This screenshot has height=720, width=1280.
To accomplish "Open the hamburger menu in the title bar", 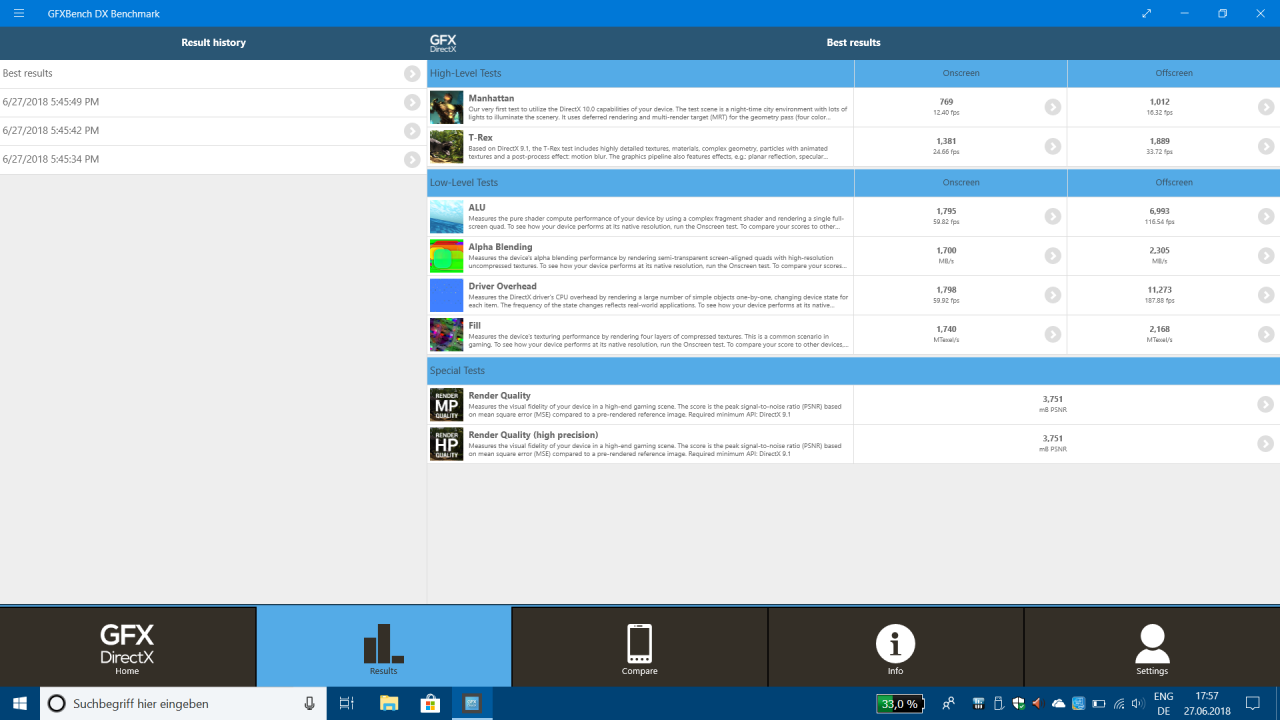I will [19, 14].
